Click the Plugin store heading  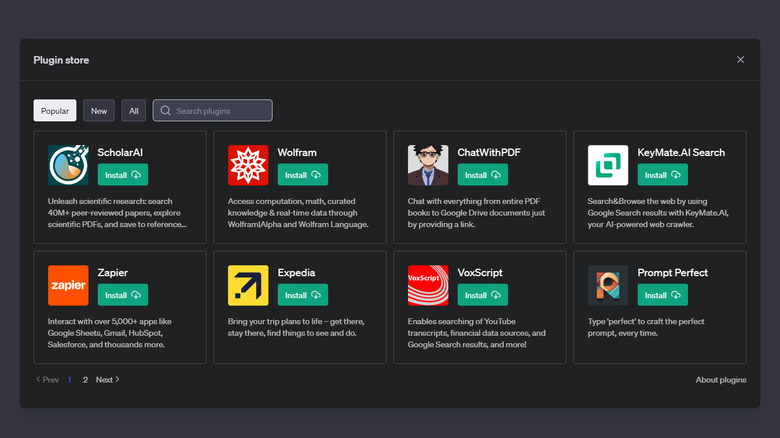[61, 60]
